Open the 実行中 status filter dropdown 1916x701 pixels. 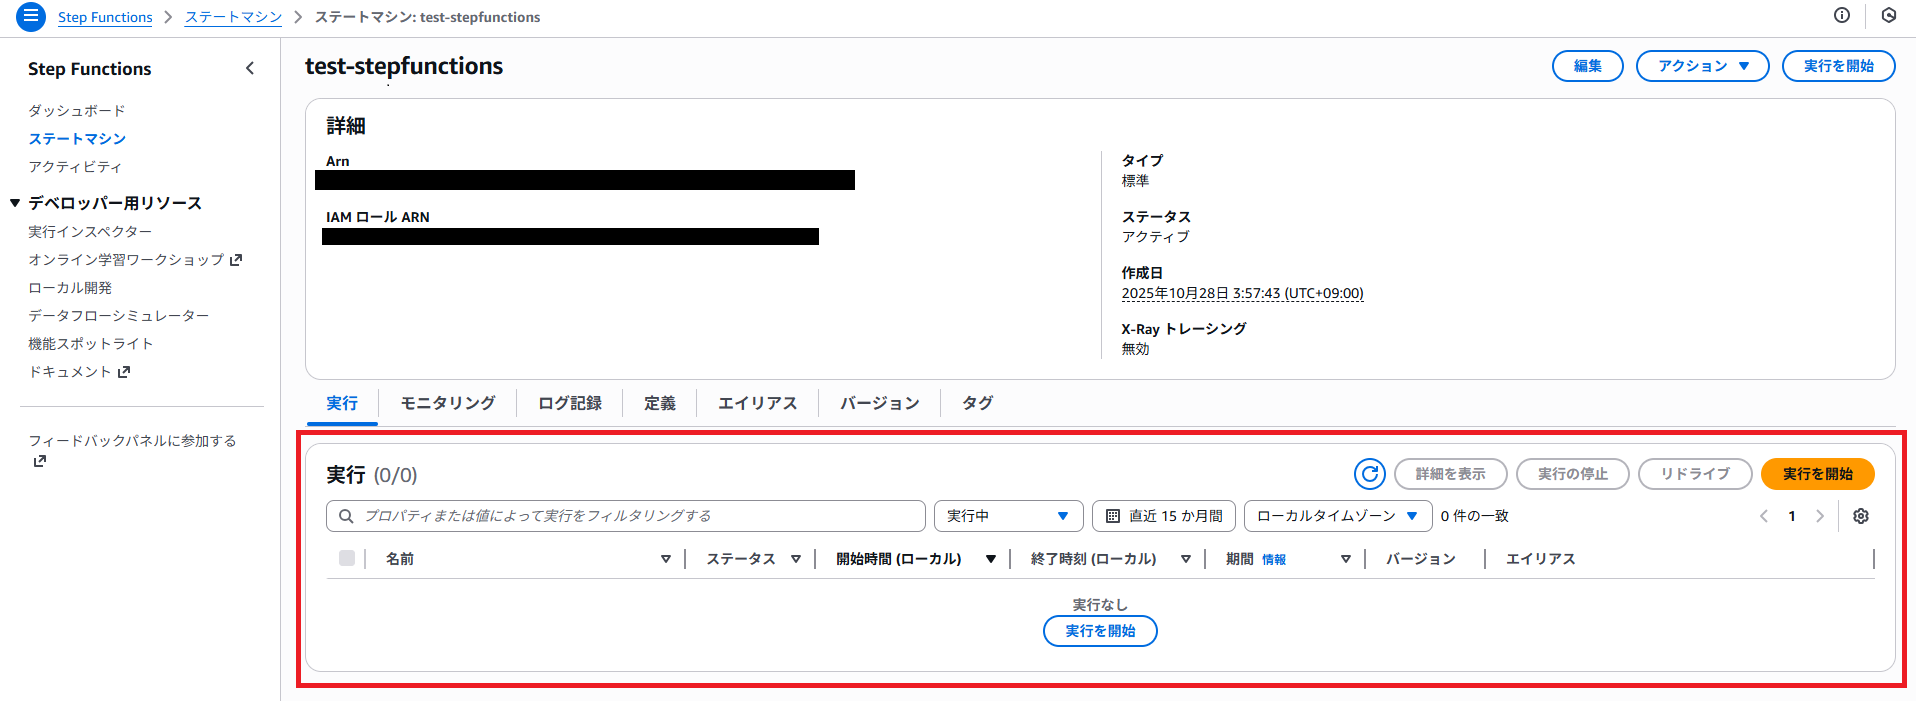(x=1008, y=516)
